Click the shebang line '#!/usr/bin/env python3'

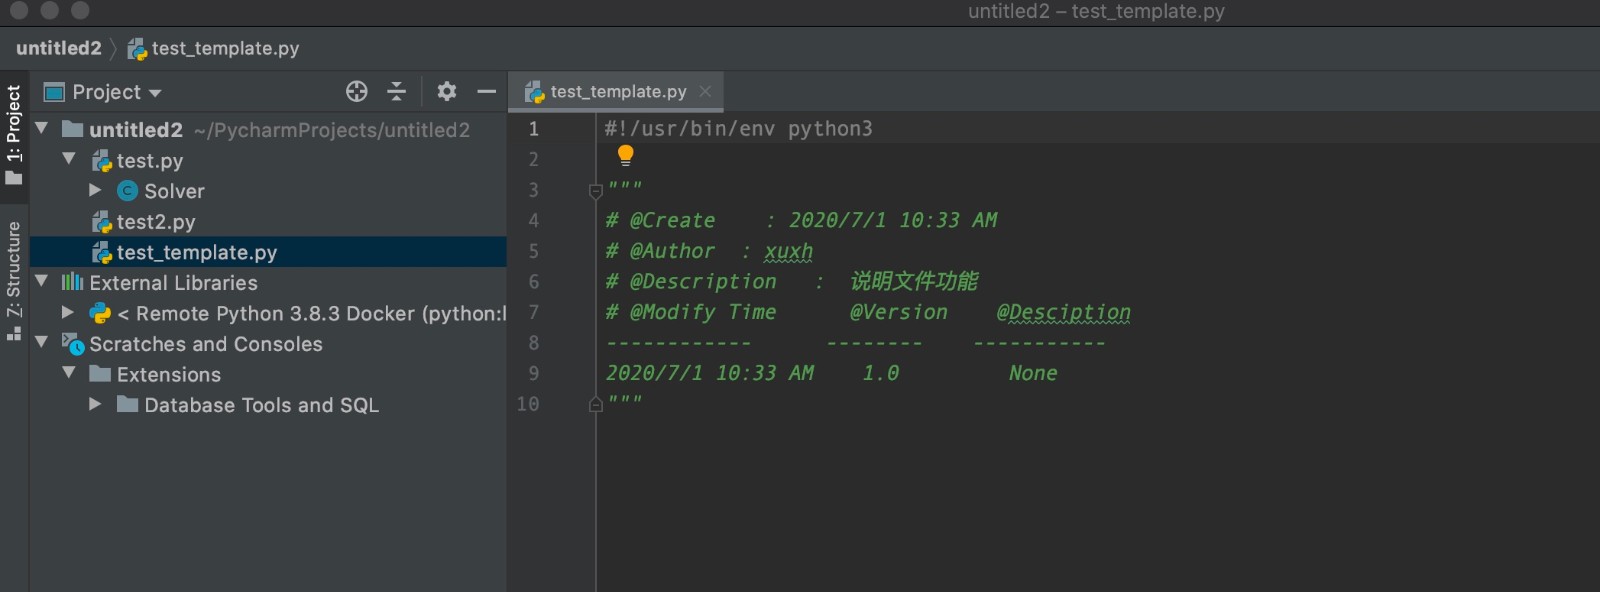(738, 128)
